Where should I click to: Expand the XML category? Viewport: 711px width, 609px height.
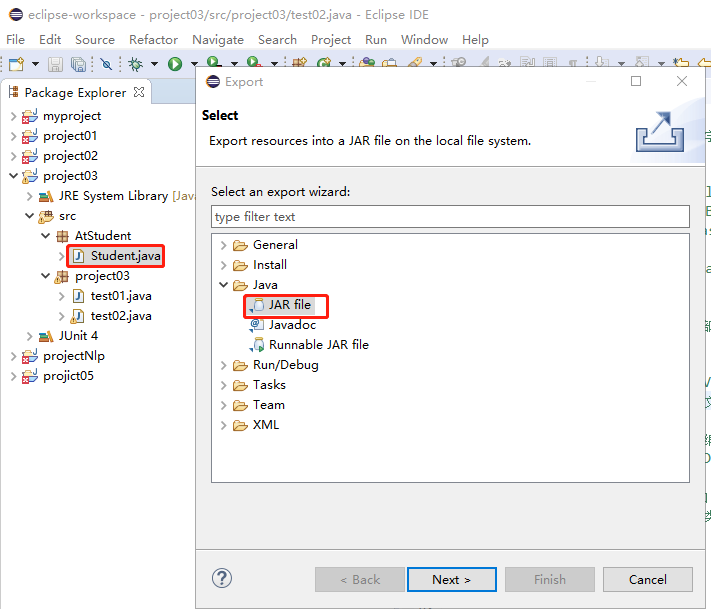pos(224,425)
